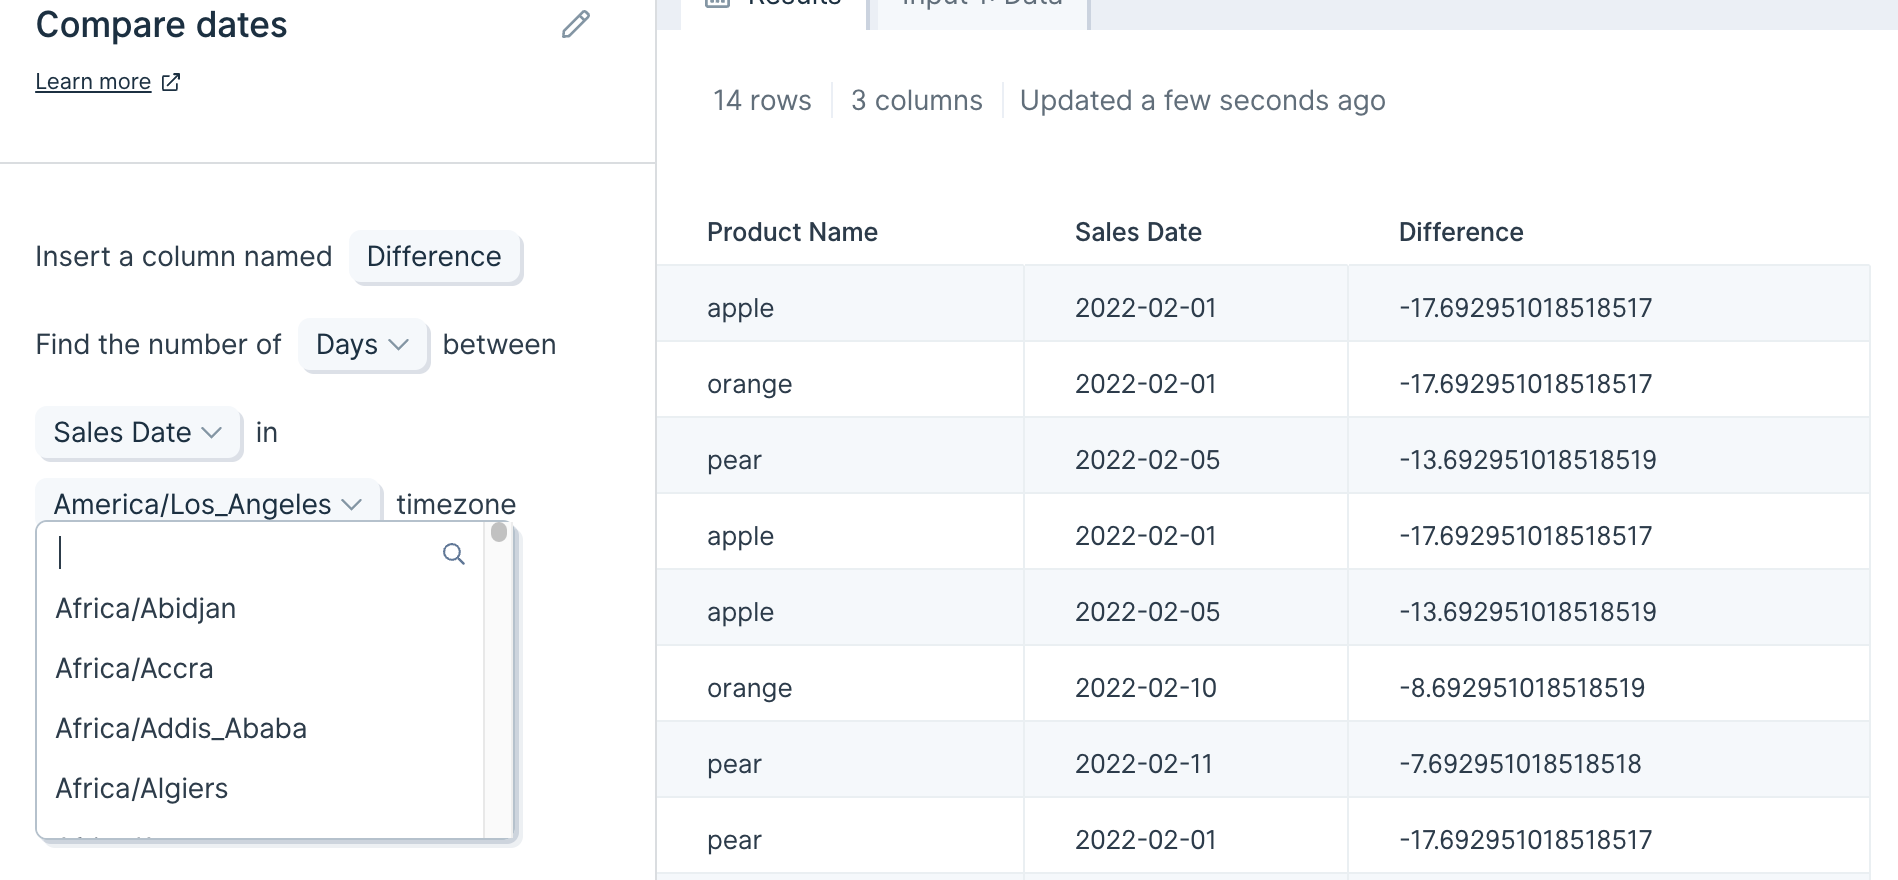Click the timezone list scrollbar thumb
Image resolution: width=1898 pixels, height=880 pixels.
499,532
